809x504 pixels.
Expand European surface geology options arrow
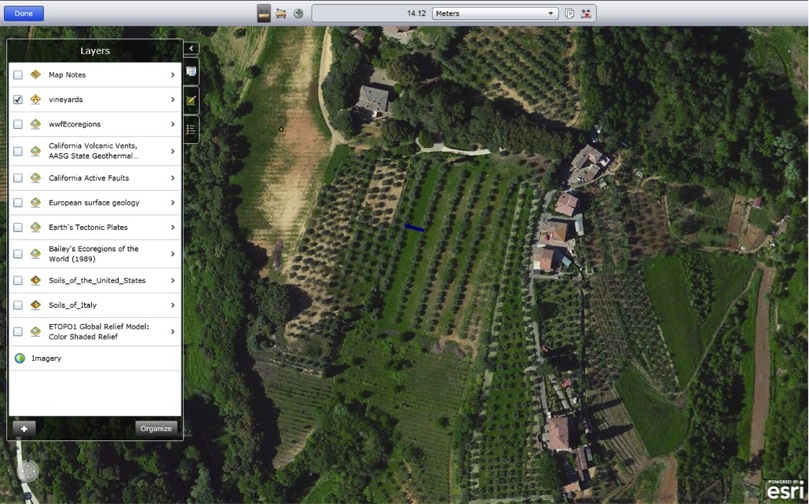(x=172, y=203)
